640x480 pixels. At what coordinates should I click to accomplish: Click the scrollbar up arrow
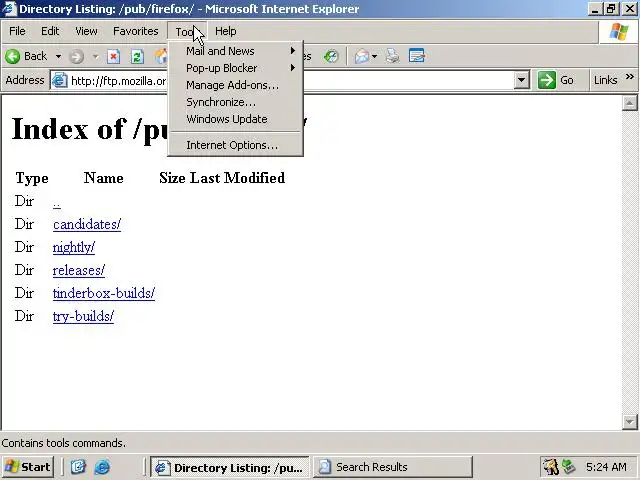pos(629,103)
